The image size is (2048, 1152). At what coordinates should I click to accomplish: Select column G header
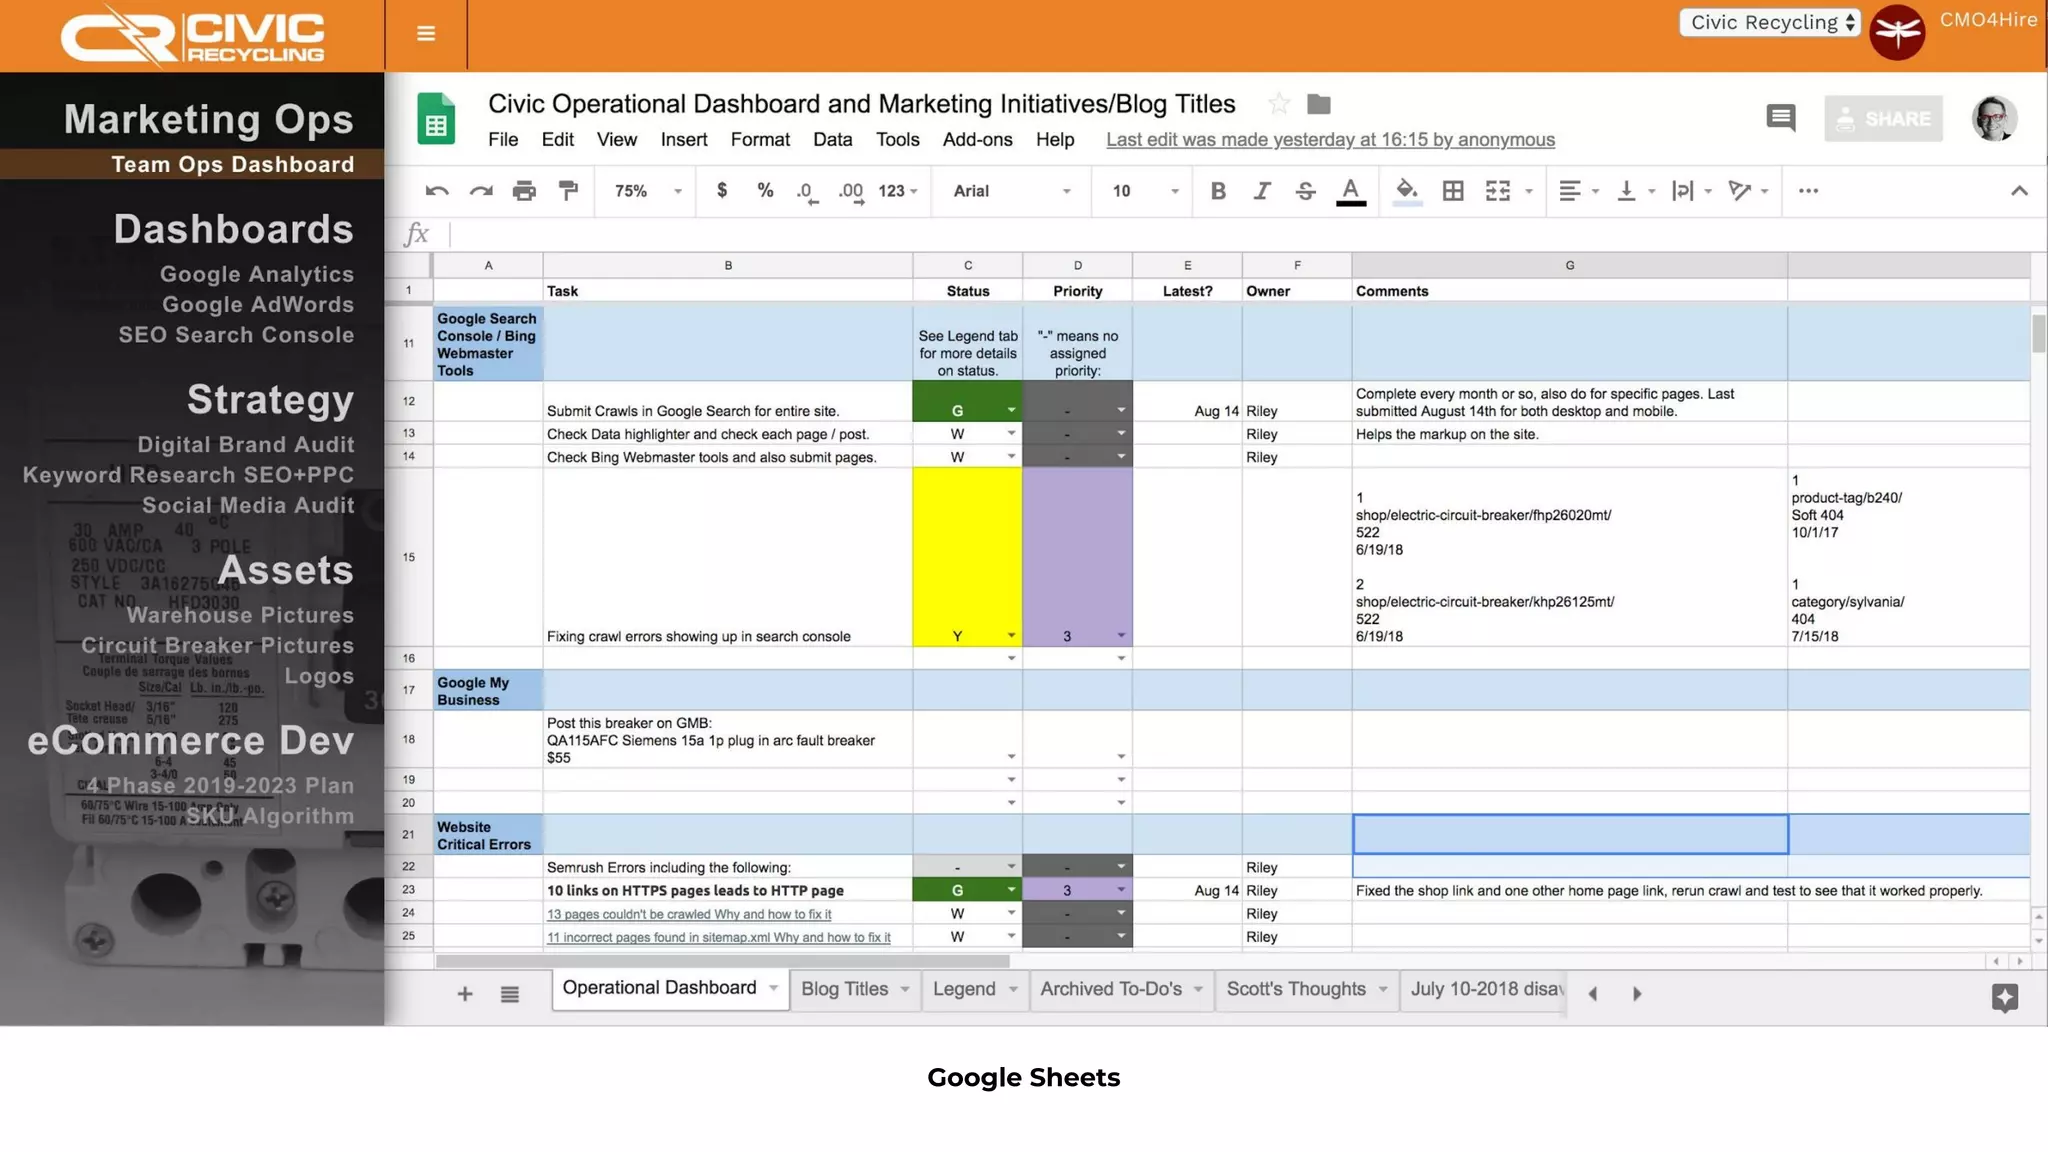coord(1569,265)
